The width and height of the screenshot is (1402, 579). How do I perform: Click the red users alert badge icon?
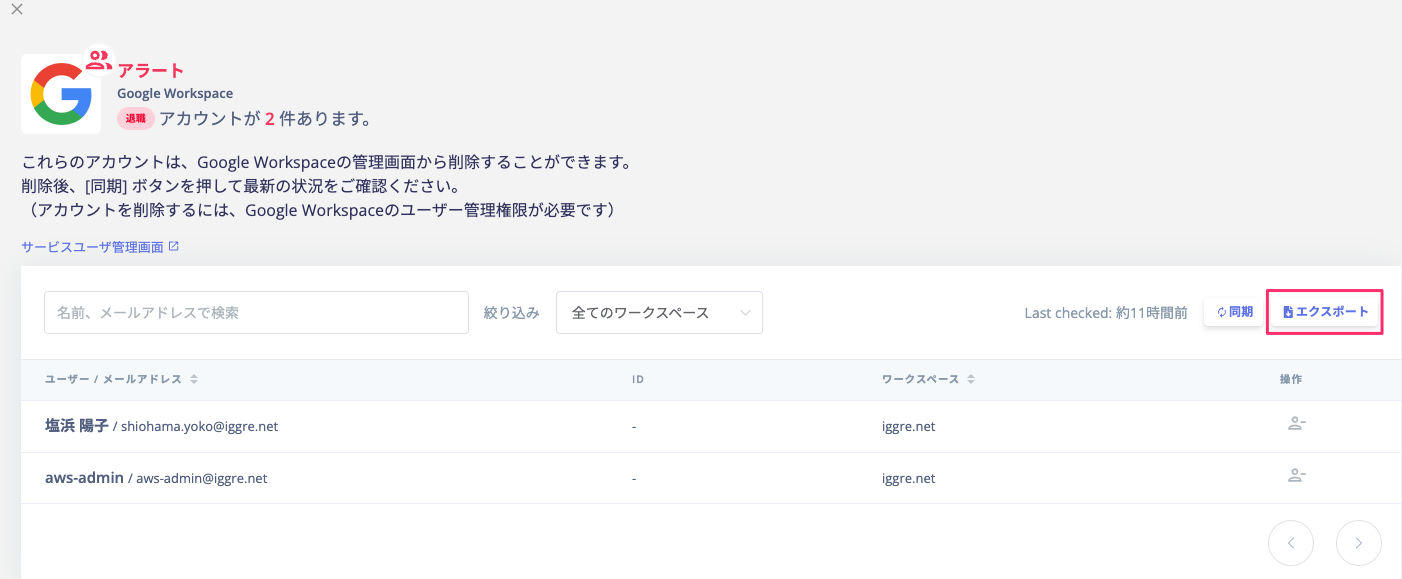pos(98,60)
